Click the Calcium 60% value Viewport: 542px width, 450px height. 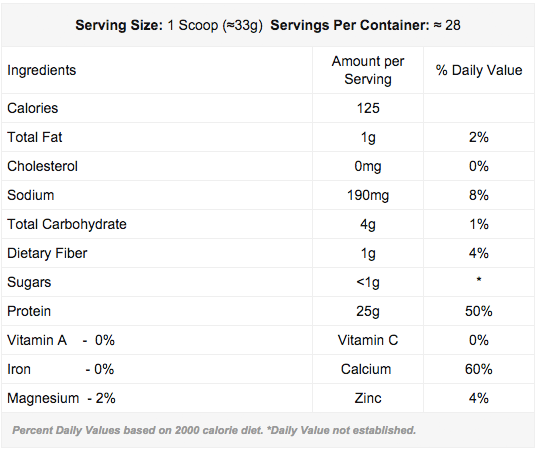click(479, 369)
